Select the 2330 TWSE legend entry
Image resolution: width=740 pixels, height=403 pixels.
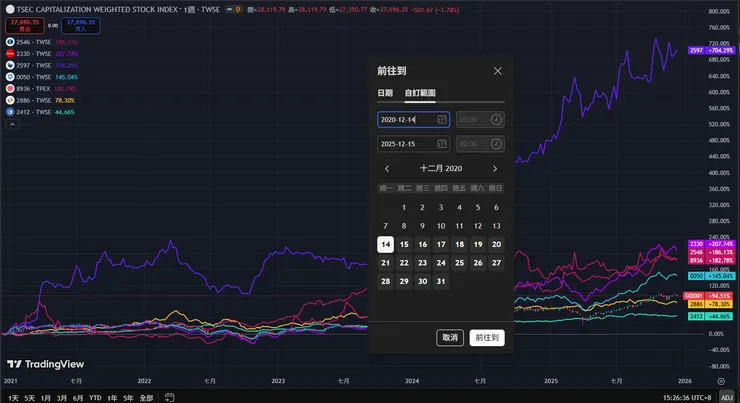(x=42, y=54)
